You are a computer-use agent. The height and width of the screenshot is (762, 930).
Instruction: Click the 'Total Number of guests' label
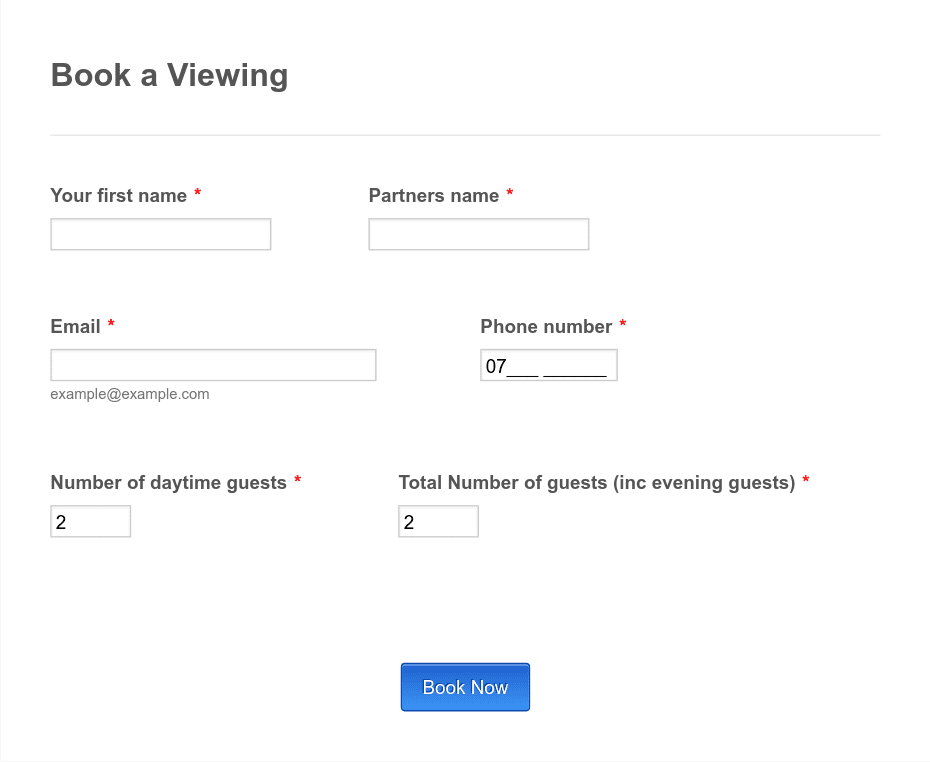(x=597, y=483)
